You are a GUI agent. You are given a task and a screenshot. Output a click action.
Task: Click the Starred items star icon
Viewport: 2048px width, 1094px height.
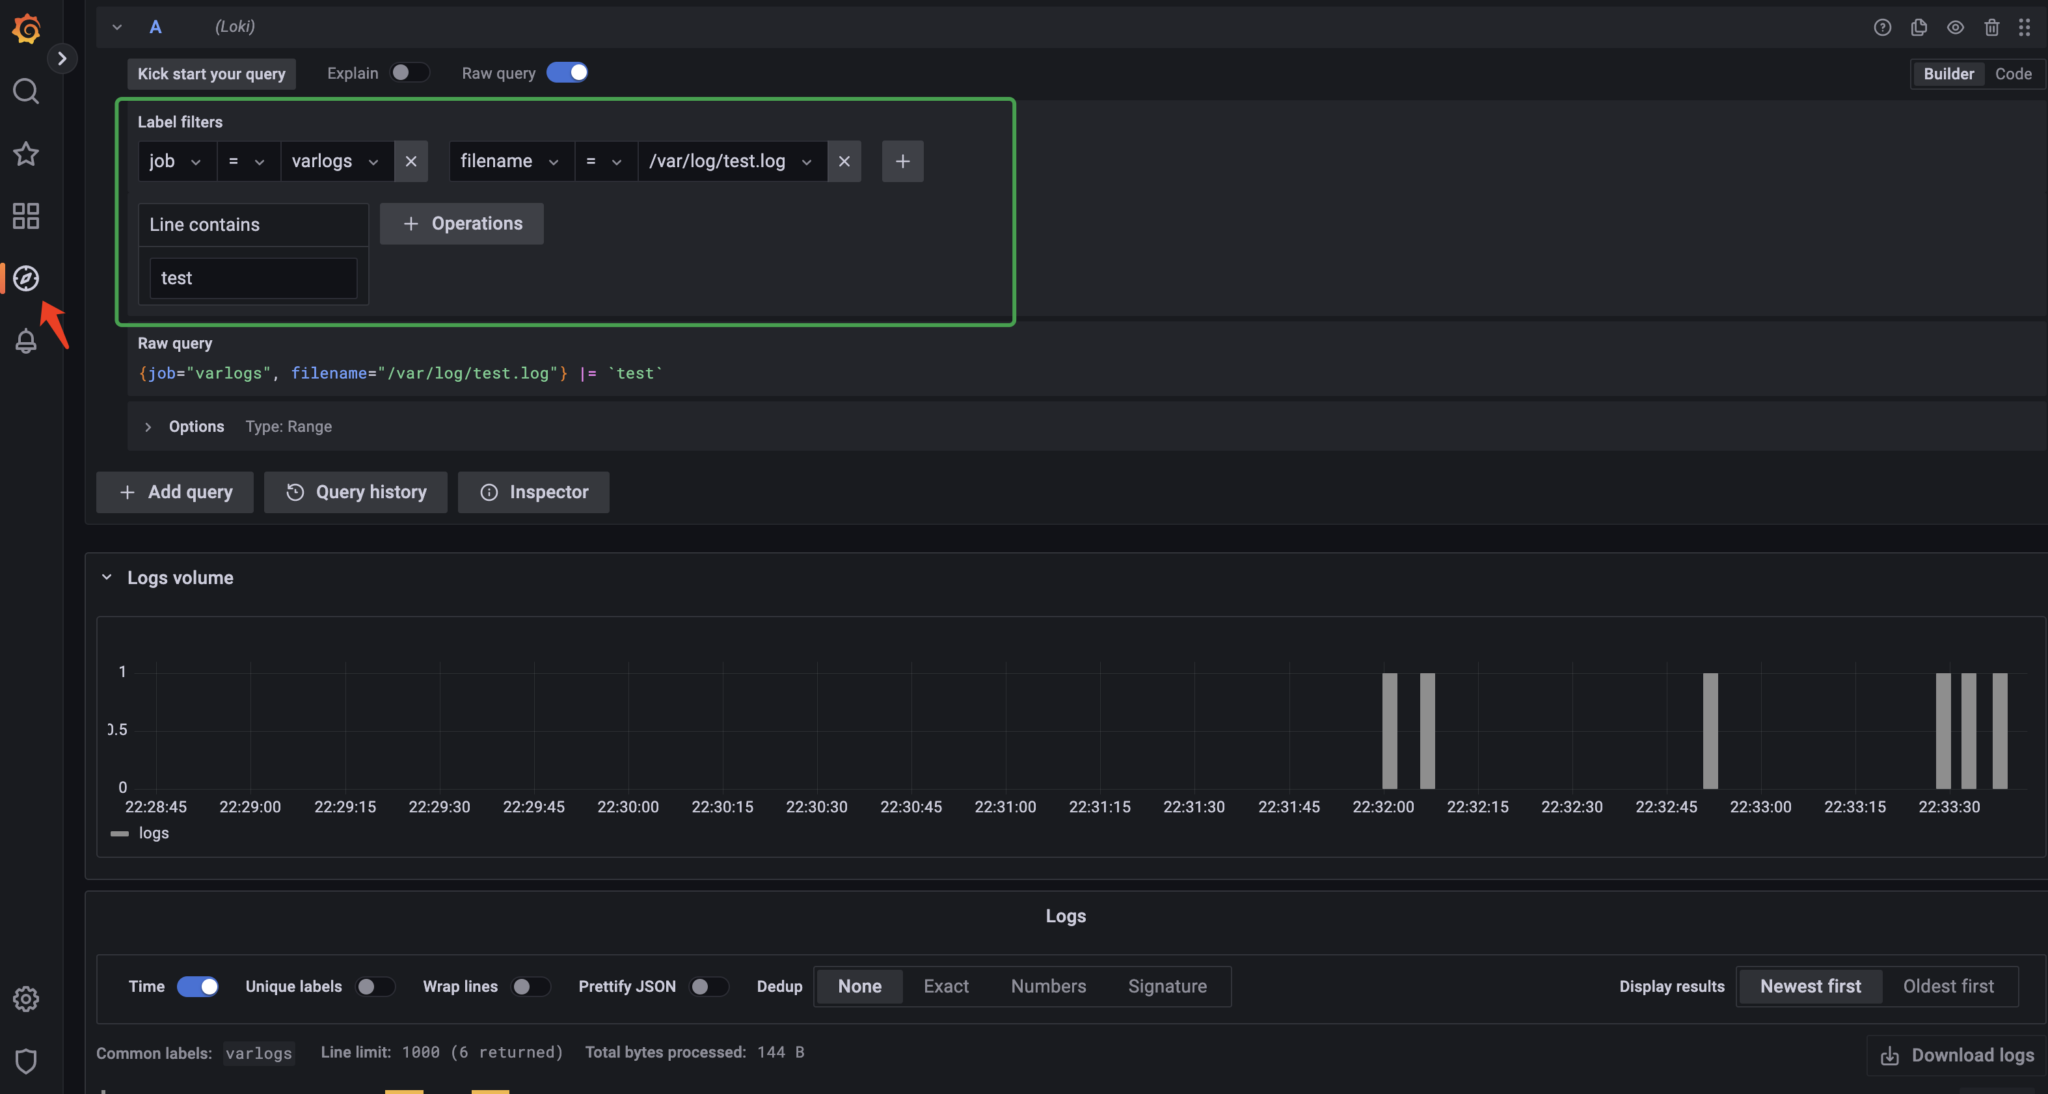(26, 154)
